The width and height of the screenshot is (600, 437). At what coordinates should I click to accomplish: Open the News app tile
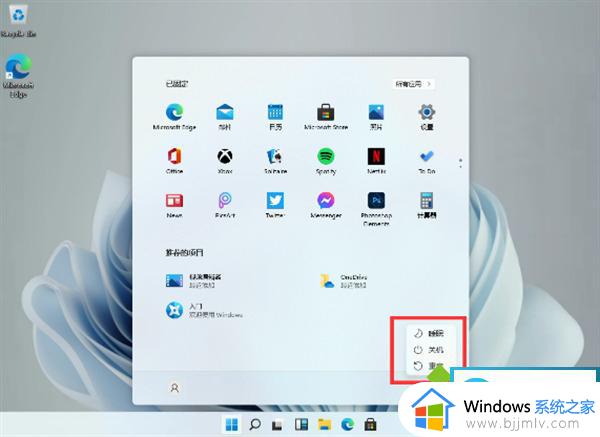[174, 205]
